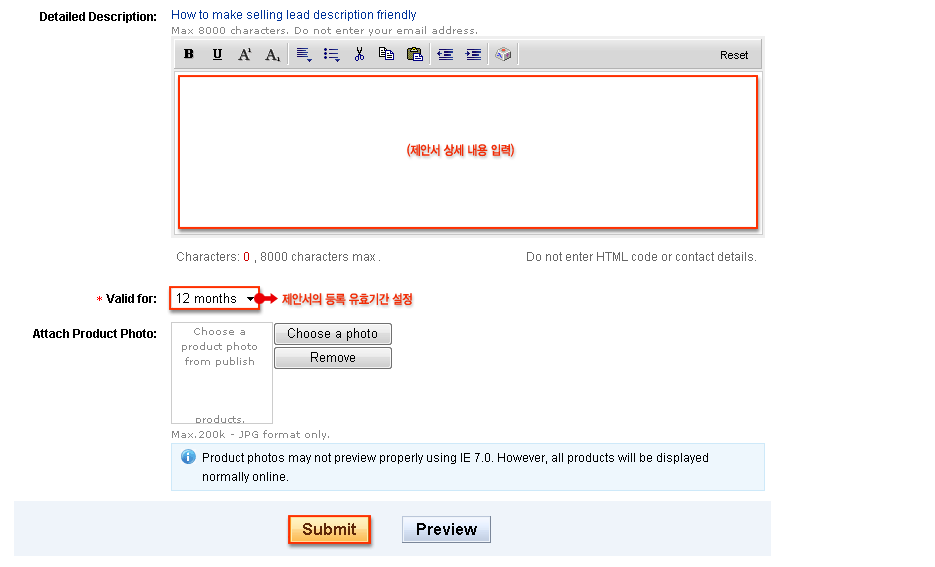Viewport: 935px width, 567px height.
Task: Click the product photo placeholder box
Action: pos(222,373)
